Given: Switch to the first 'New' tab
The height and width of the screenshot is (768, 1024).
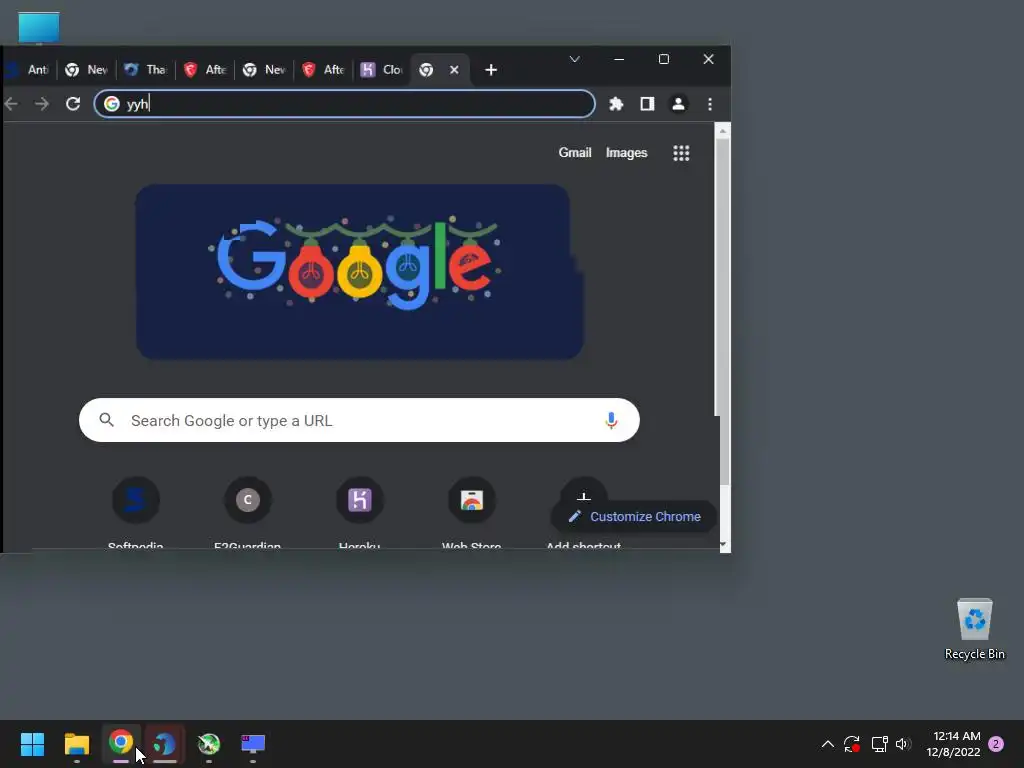Looking at the screenshot, I should click(x=86, y=70).
